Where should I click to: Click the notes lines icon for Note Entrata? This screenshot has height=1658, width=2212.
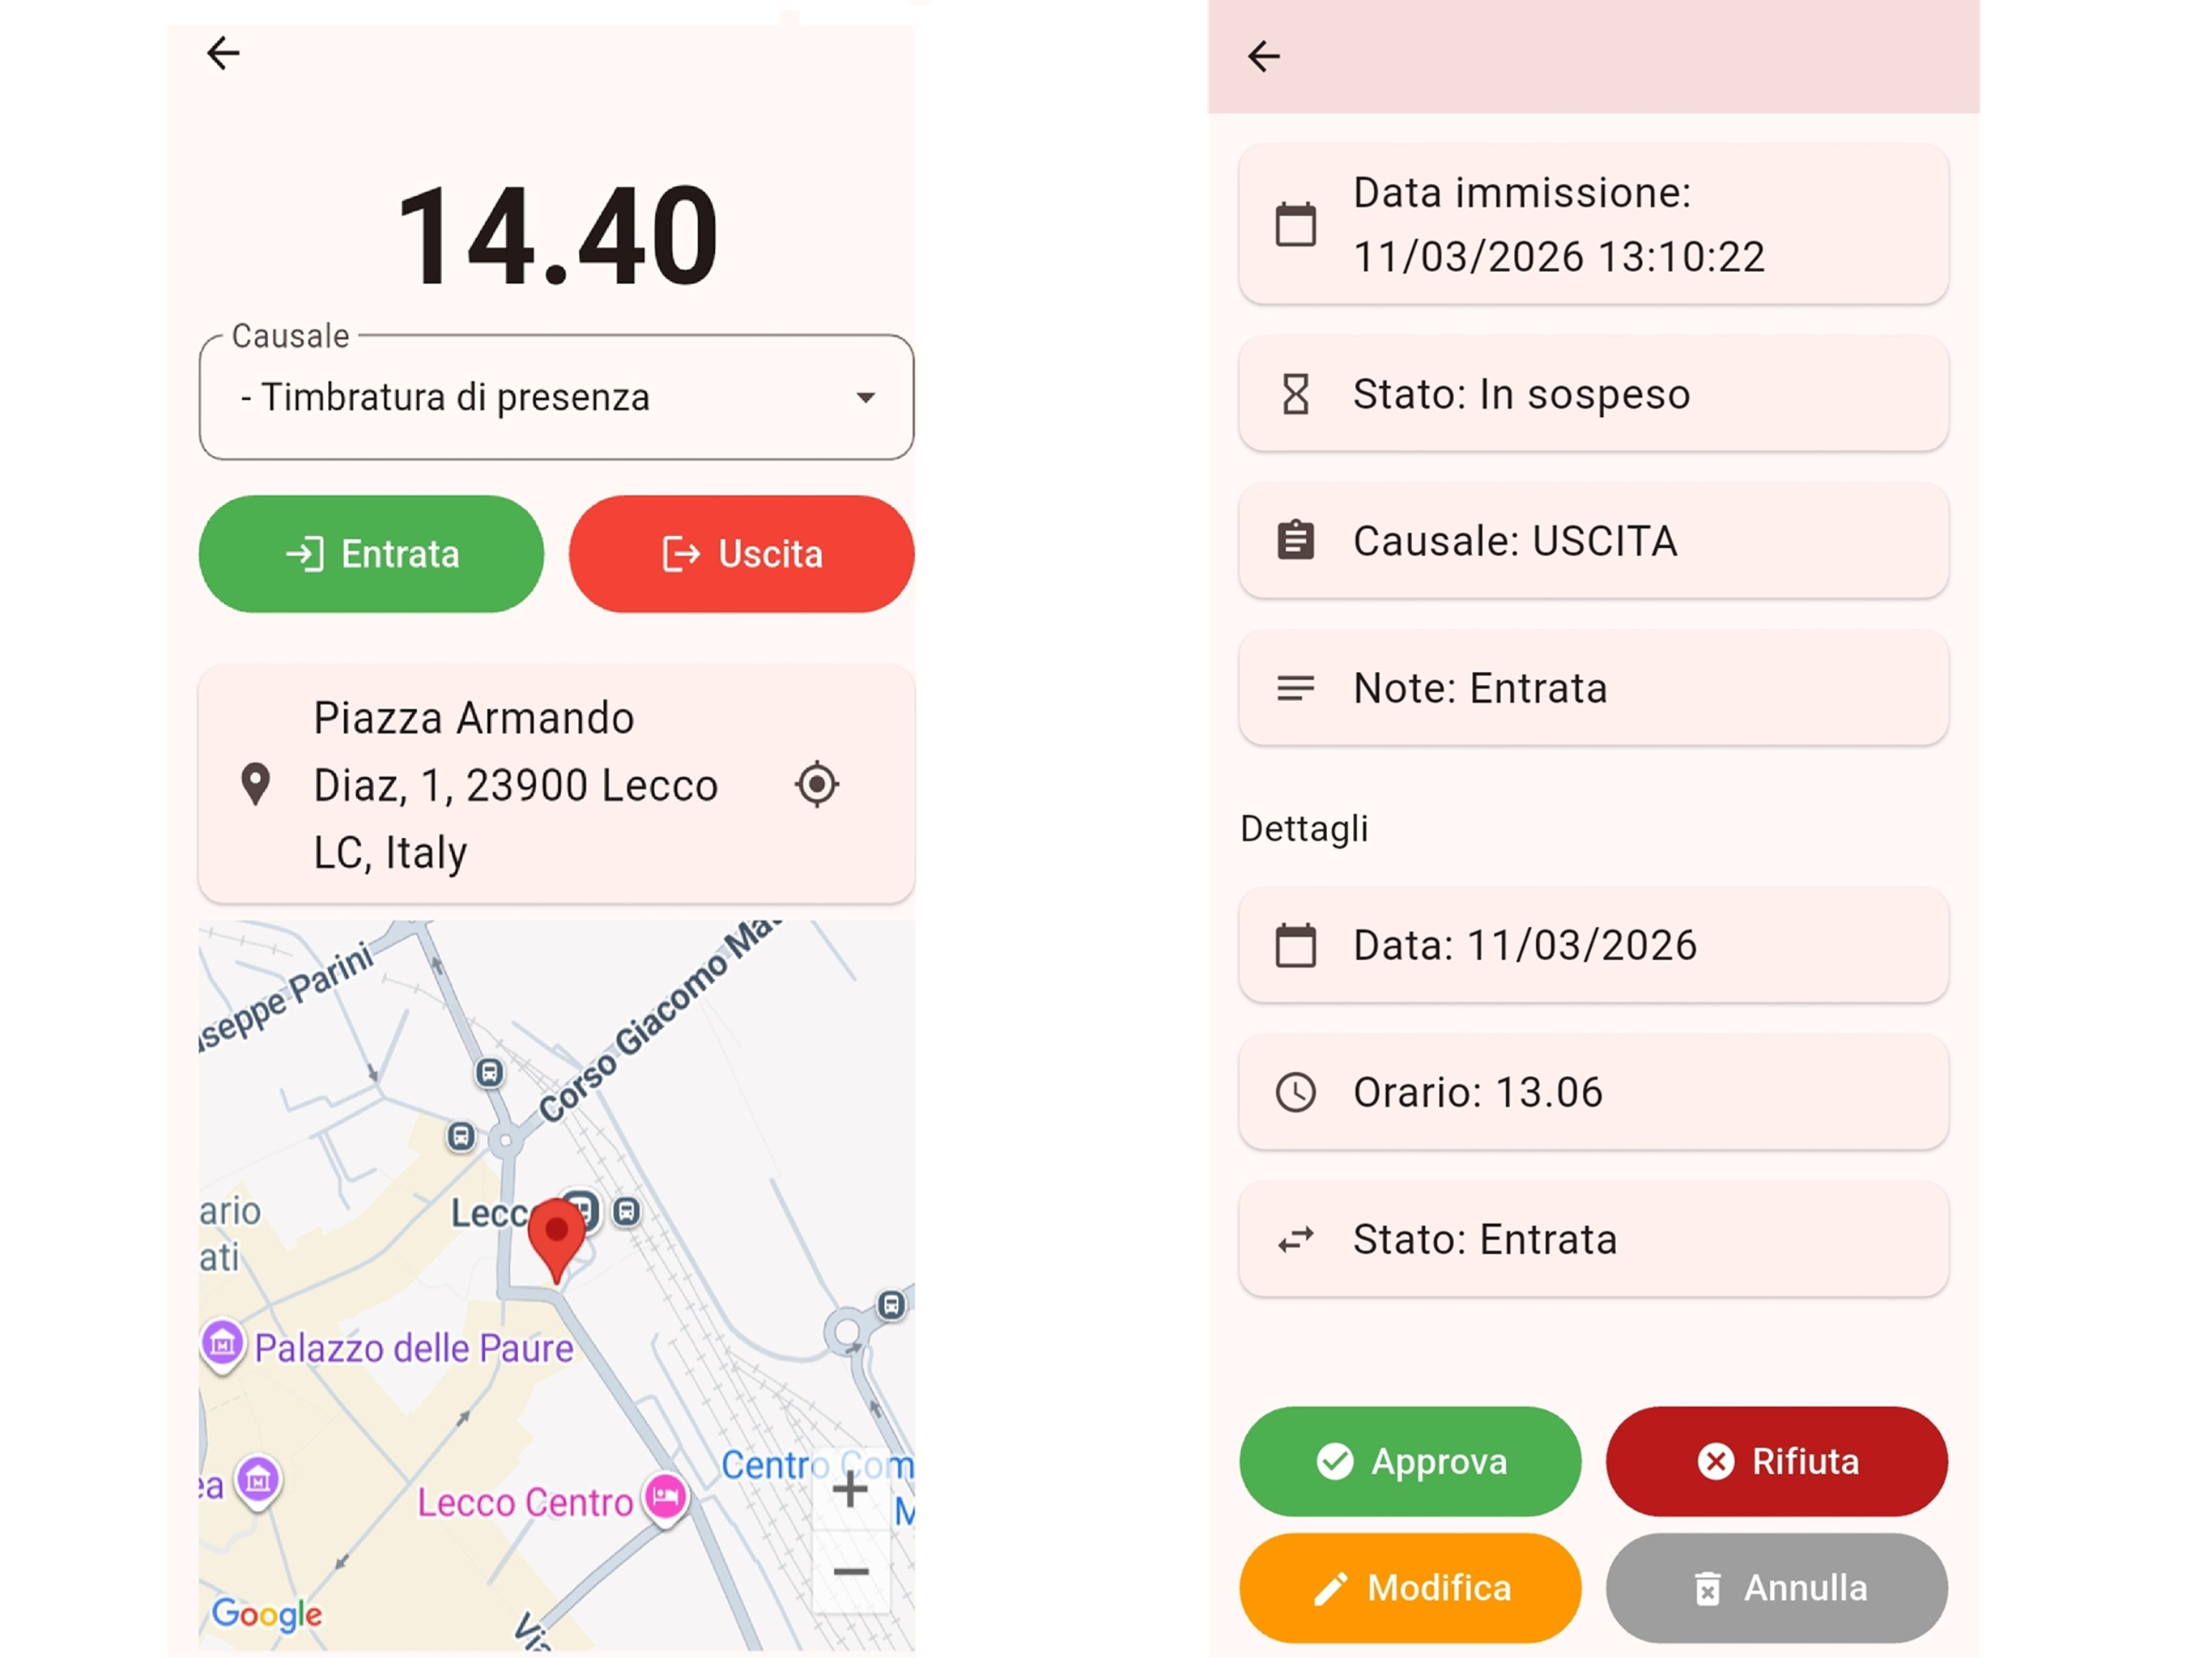point(1296,688)
